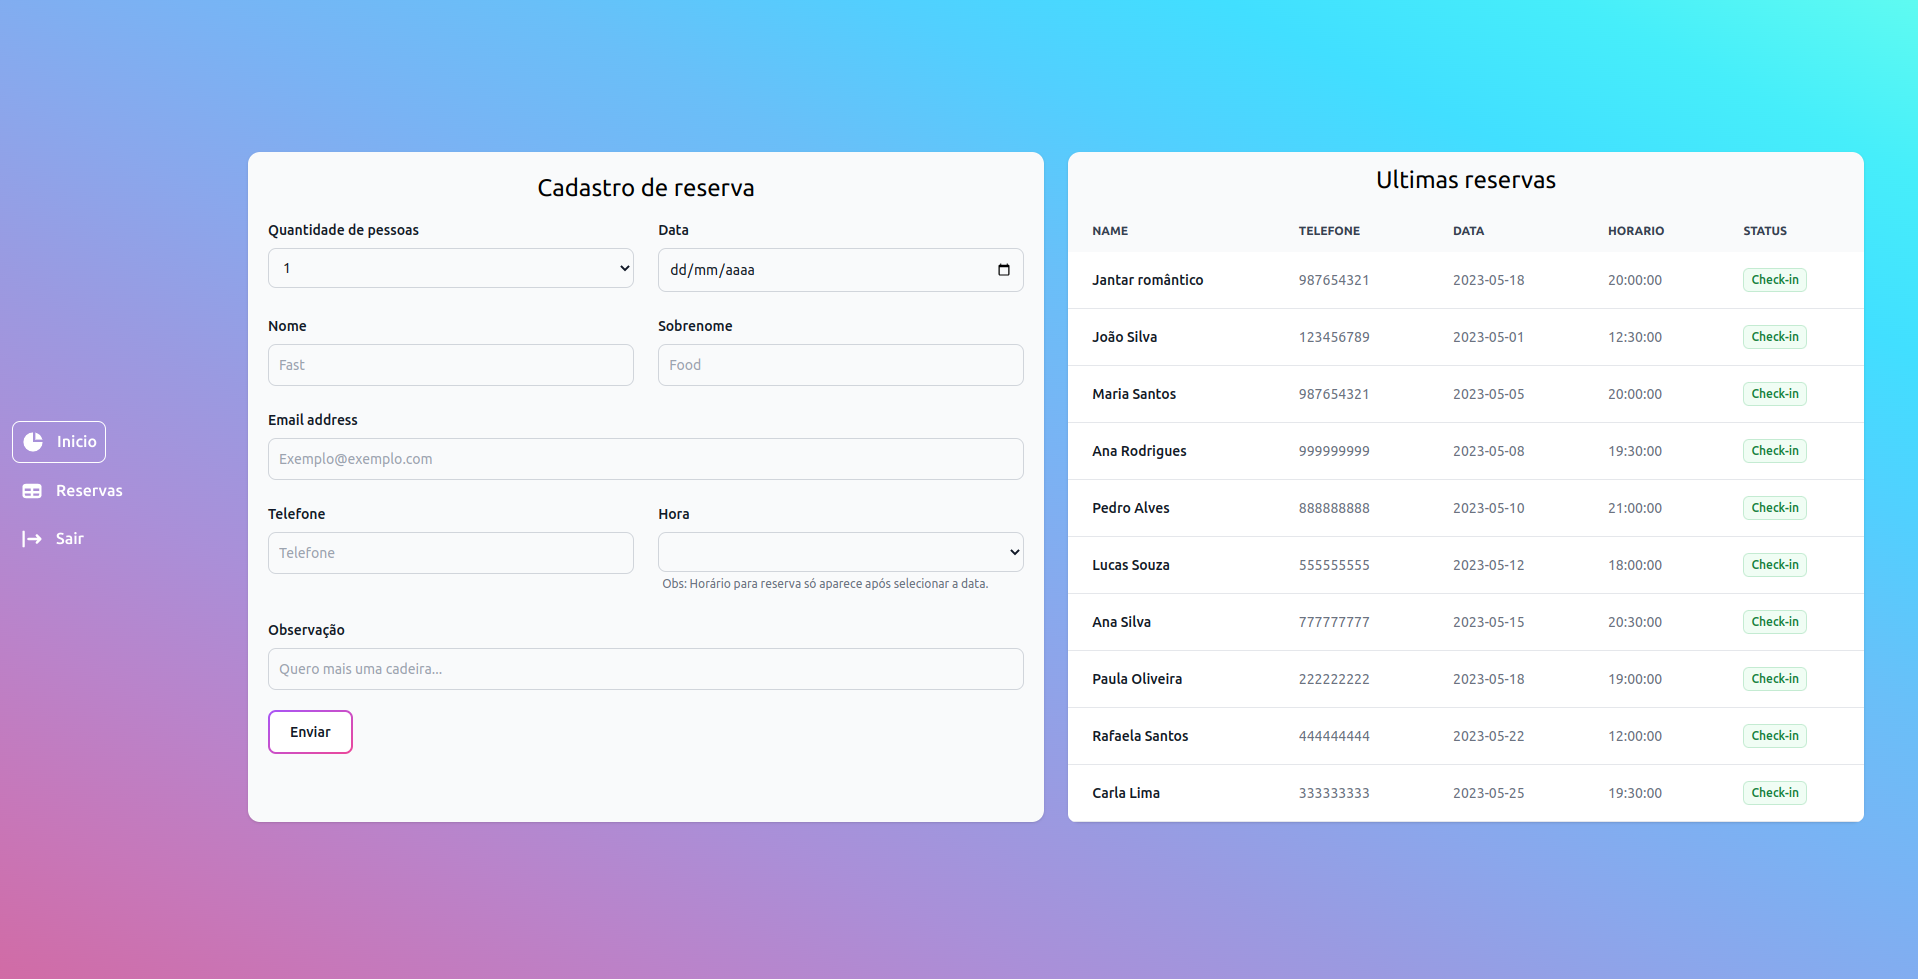Click the date 2023-05-25
The width and height of the screenshot is (1918, 979).
coord(1488,793)
